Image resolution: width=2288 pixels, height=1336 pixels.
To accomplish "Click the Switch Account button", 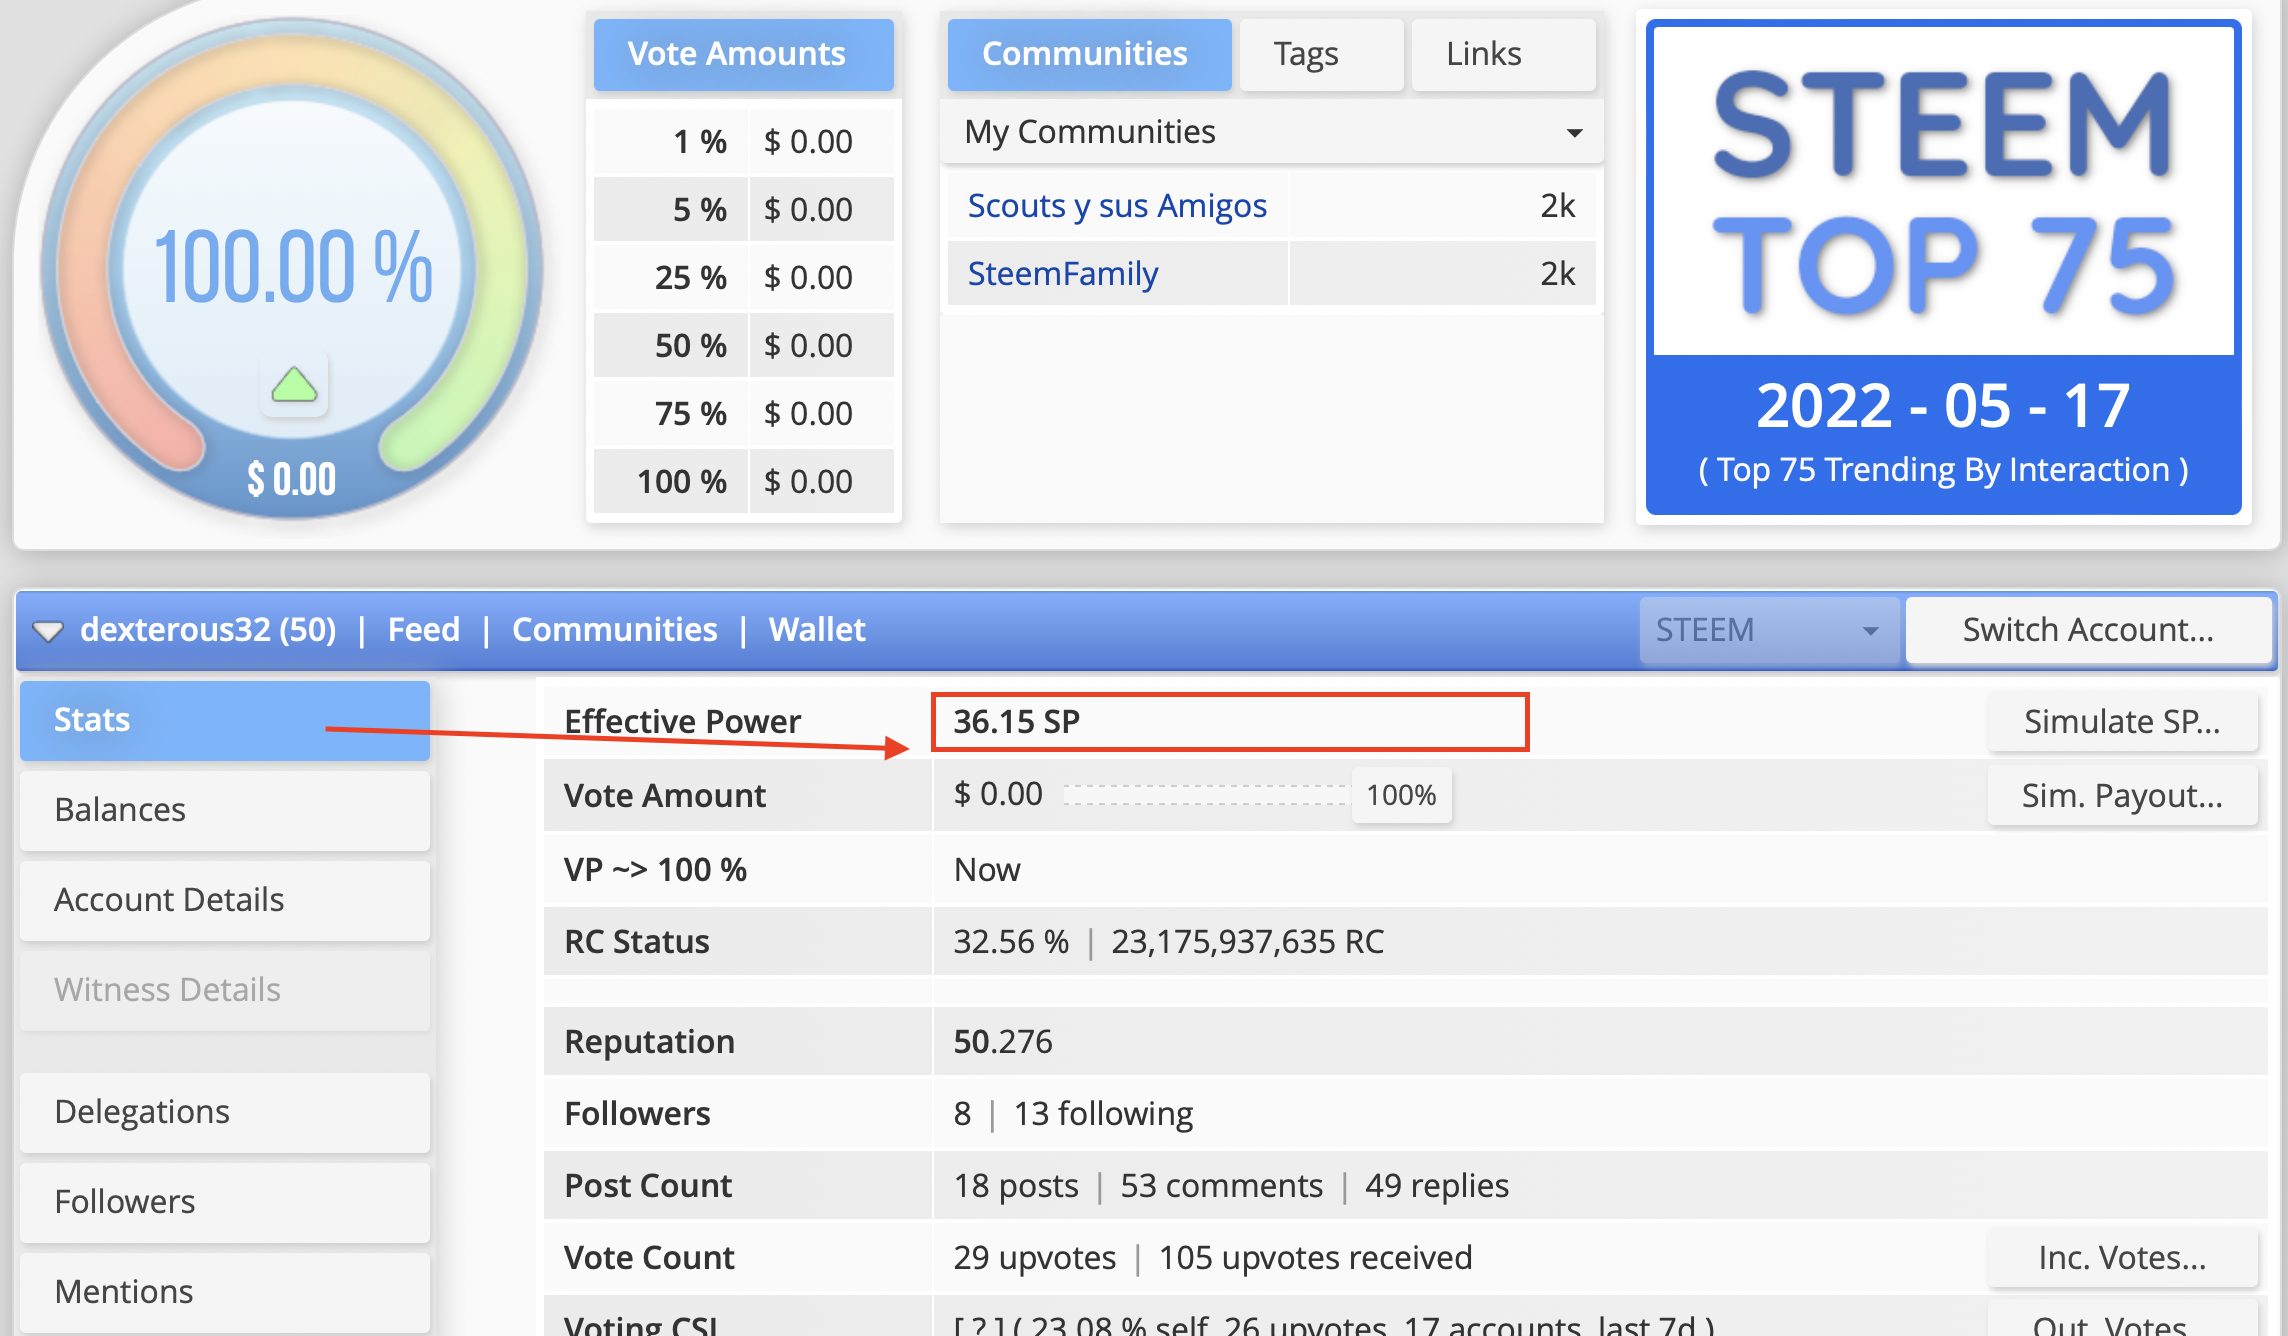I will [2088, 630].
